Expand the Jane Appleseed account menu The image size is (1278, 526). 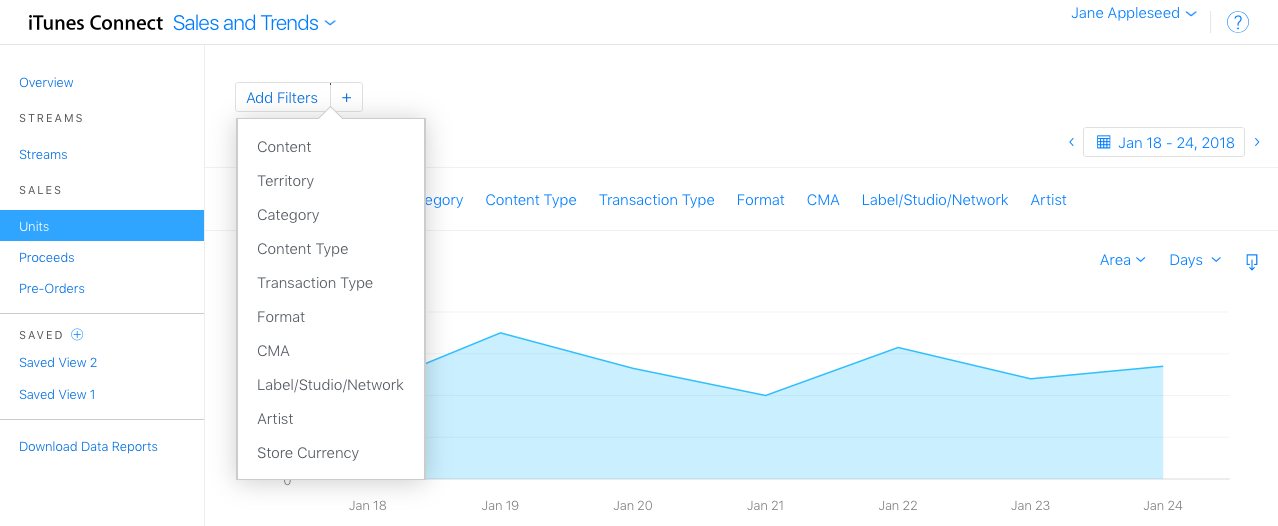click(1133, 14)
